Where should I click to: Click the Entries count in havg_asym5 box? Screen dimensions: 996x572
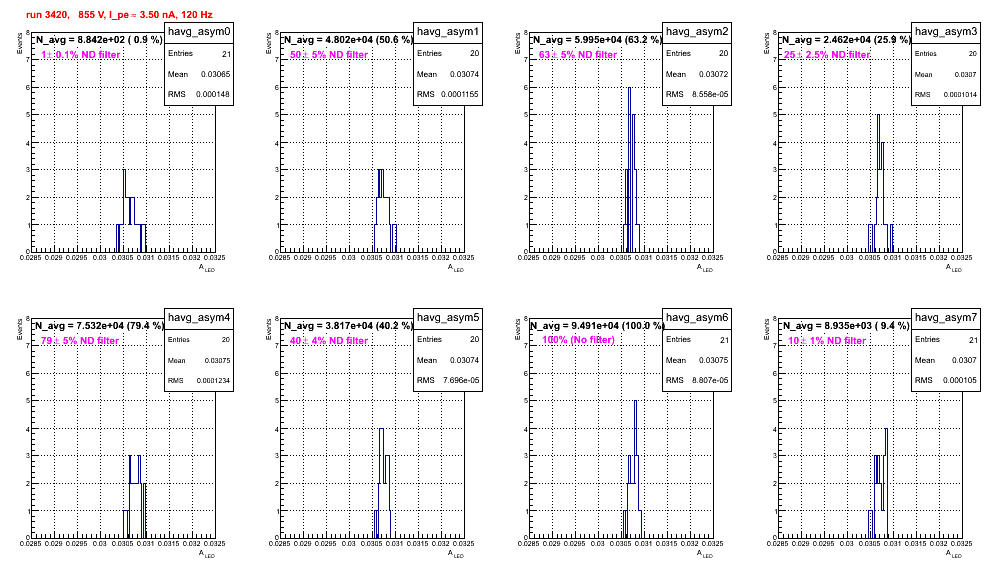click(x=475, y=339)
